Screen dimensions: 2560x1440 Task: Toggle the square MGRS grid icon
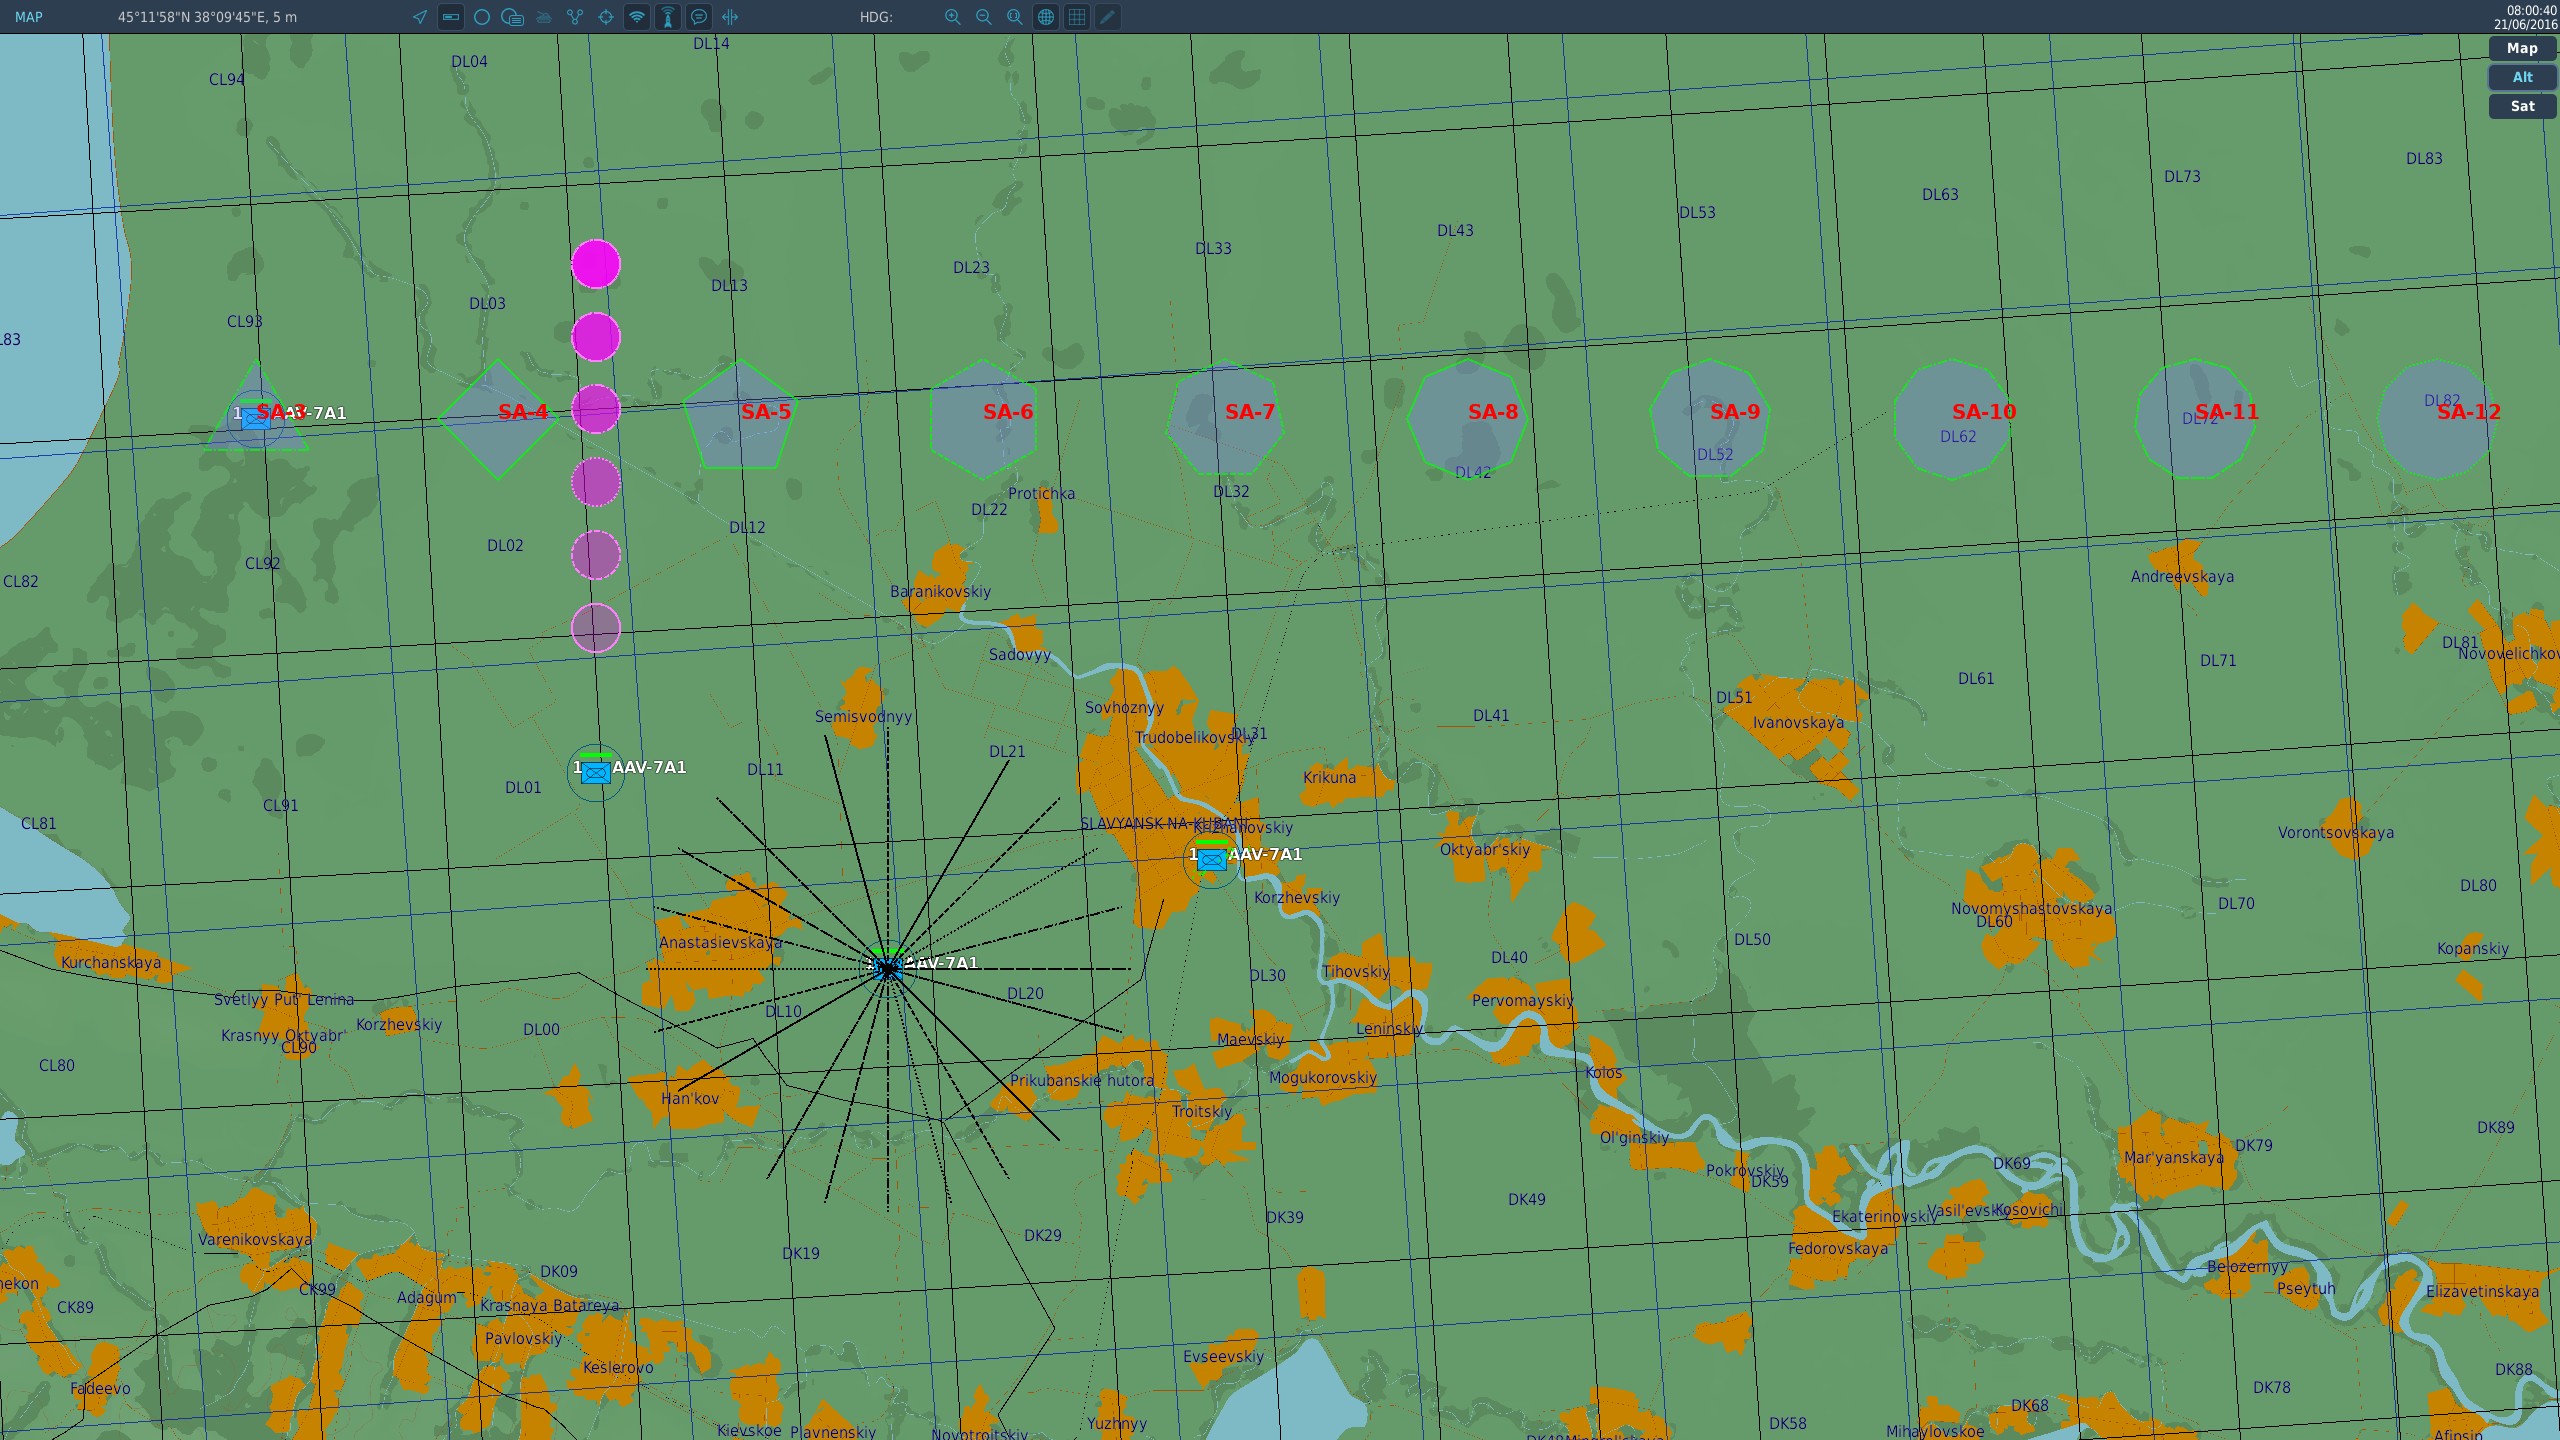(1077, 17)
